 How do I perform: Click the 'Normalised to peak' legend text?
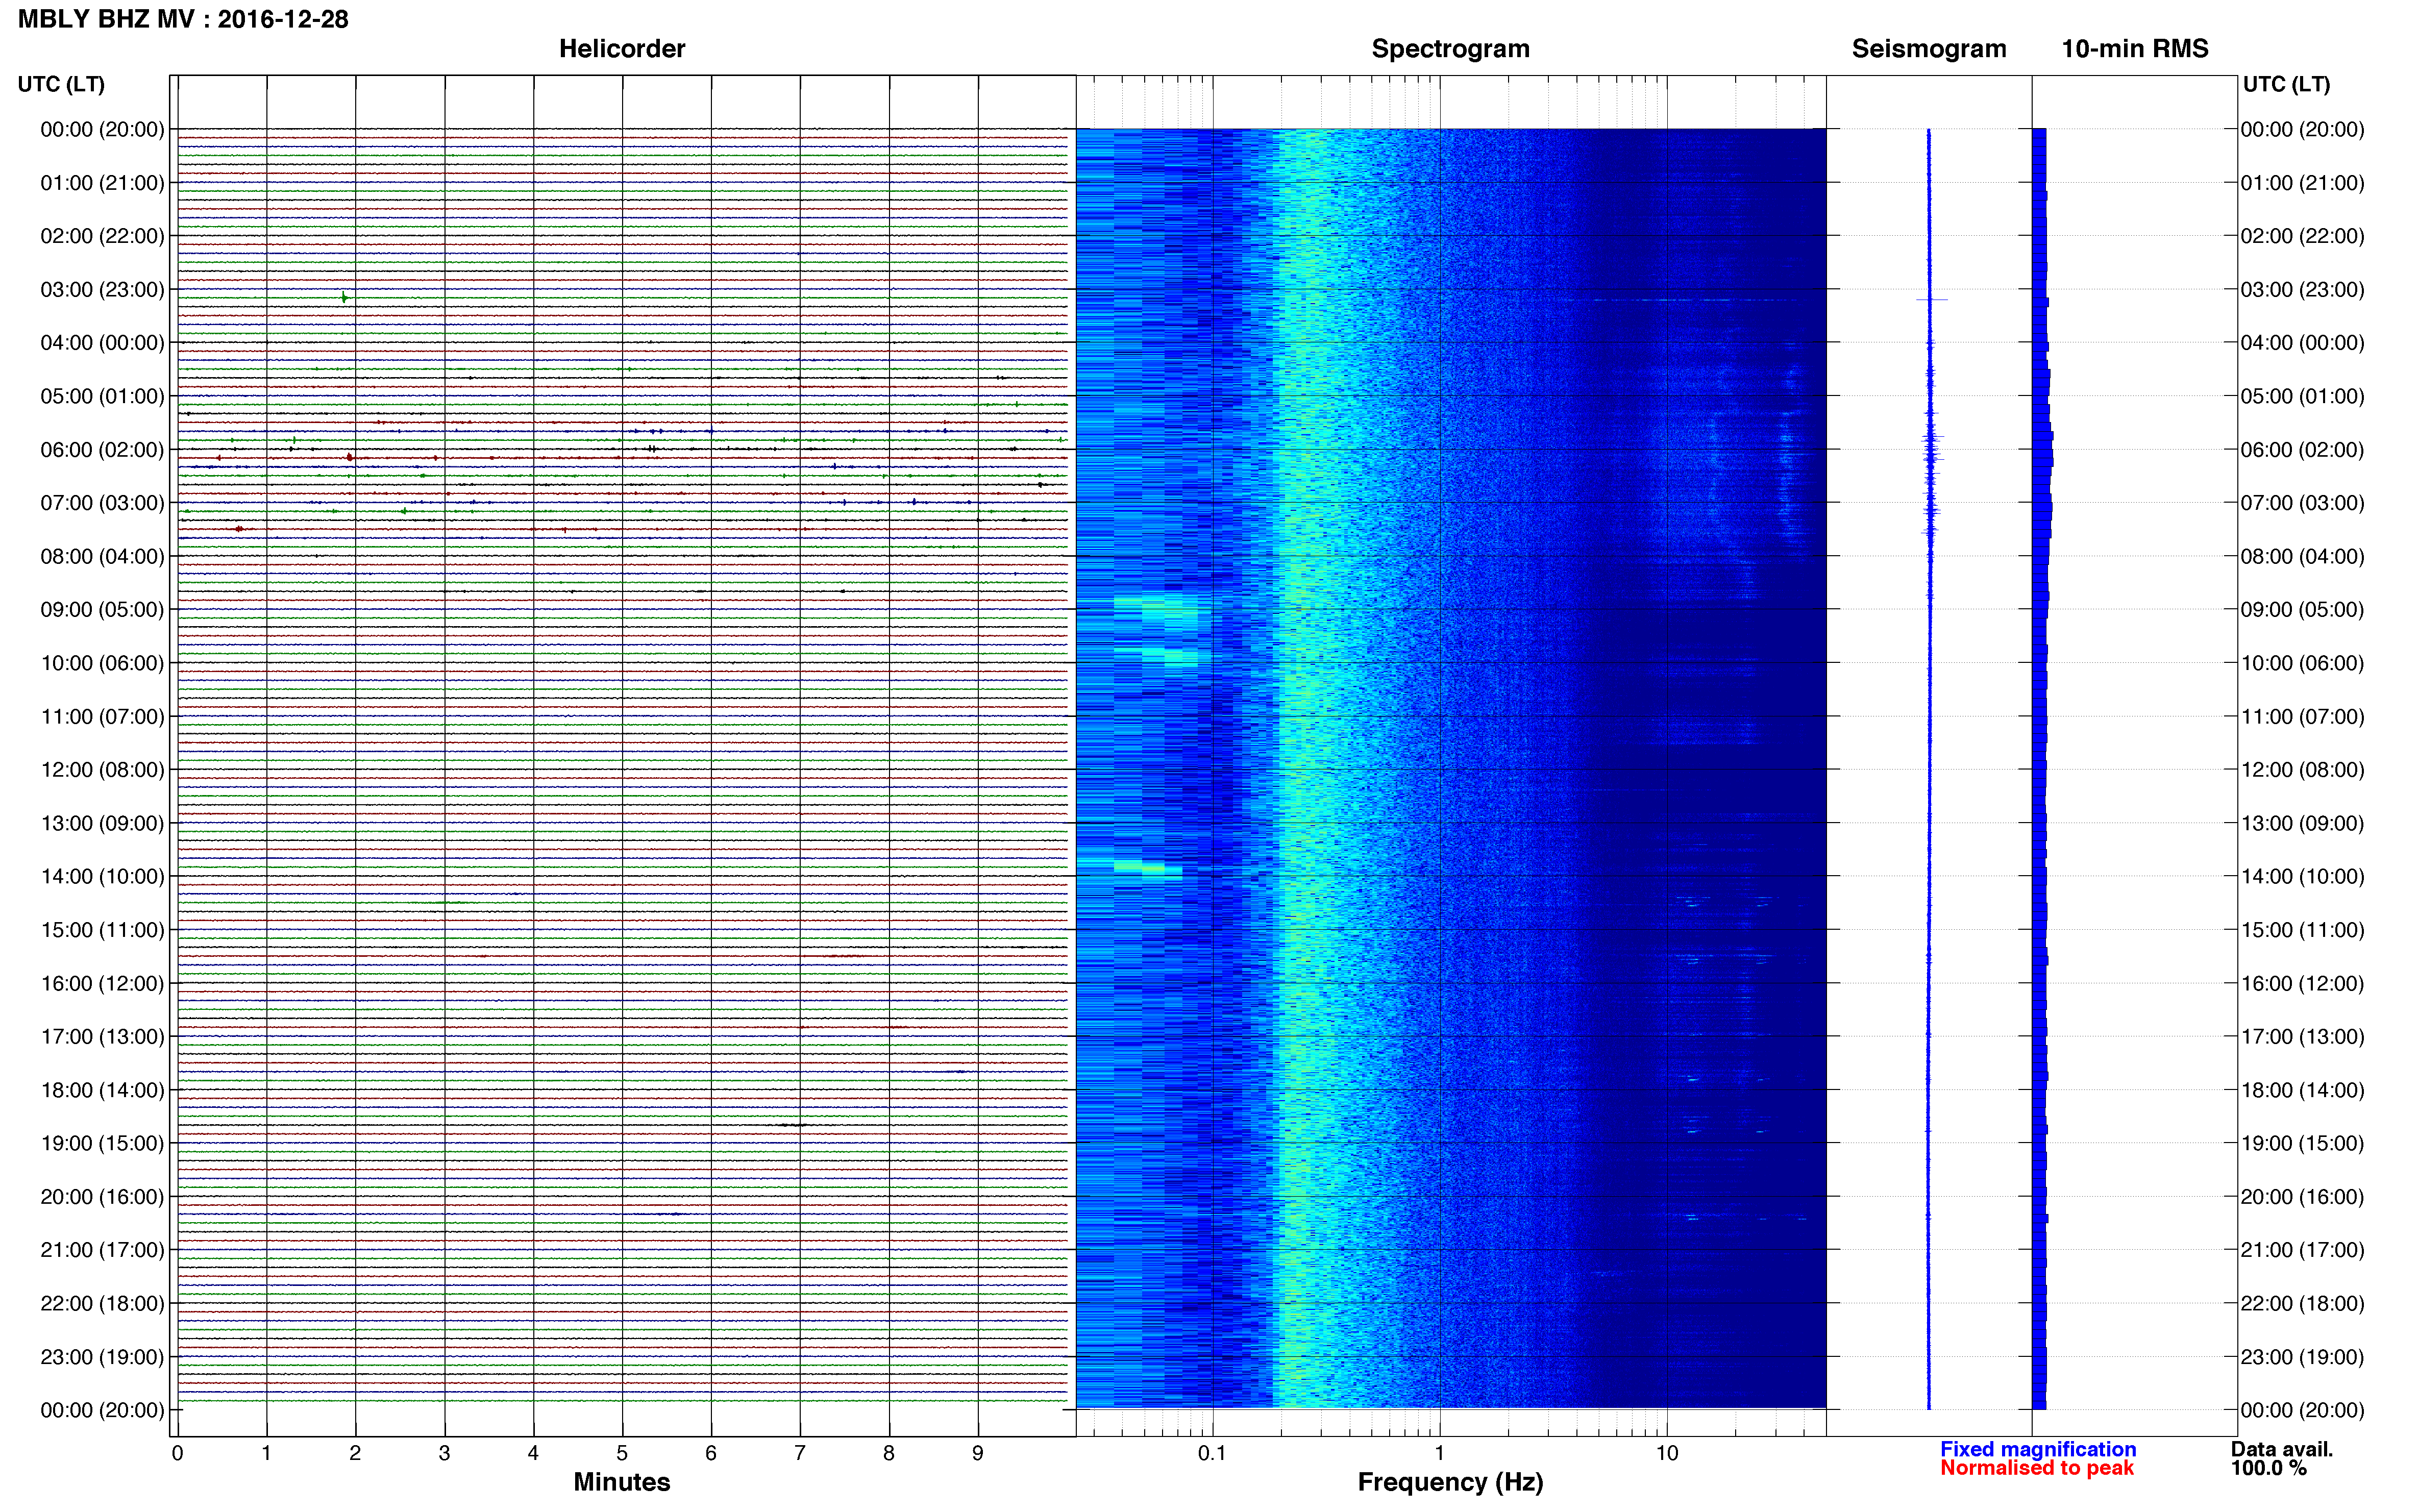(x=2037, y=1468)
